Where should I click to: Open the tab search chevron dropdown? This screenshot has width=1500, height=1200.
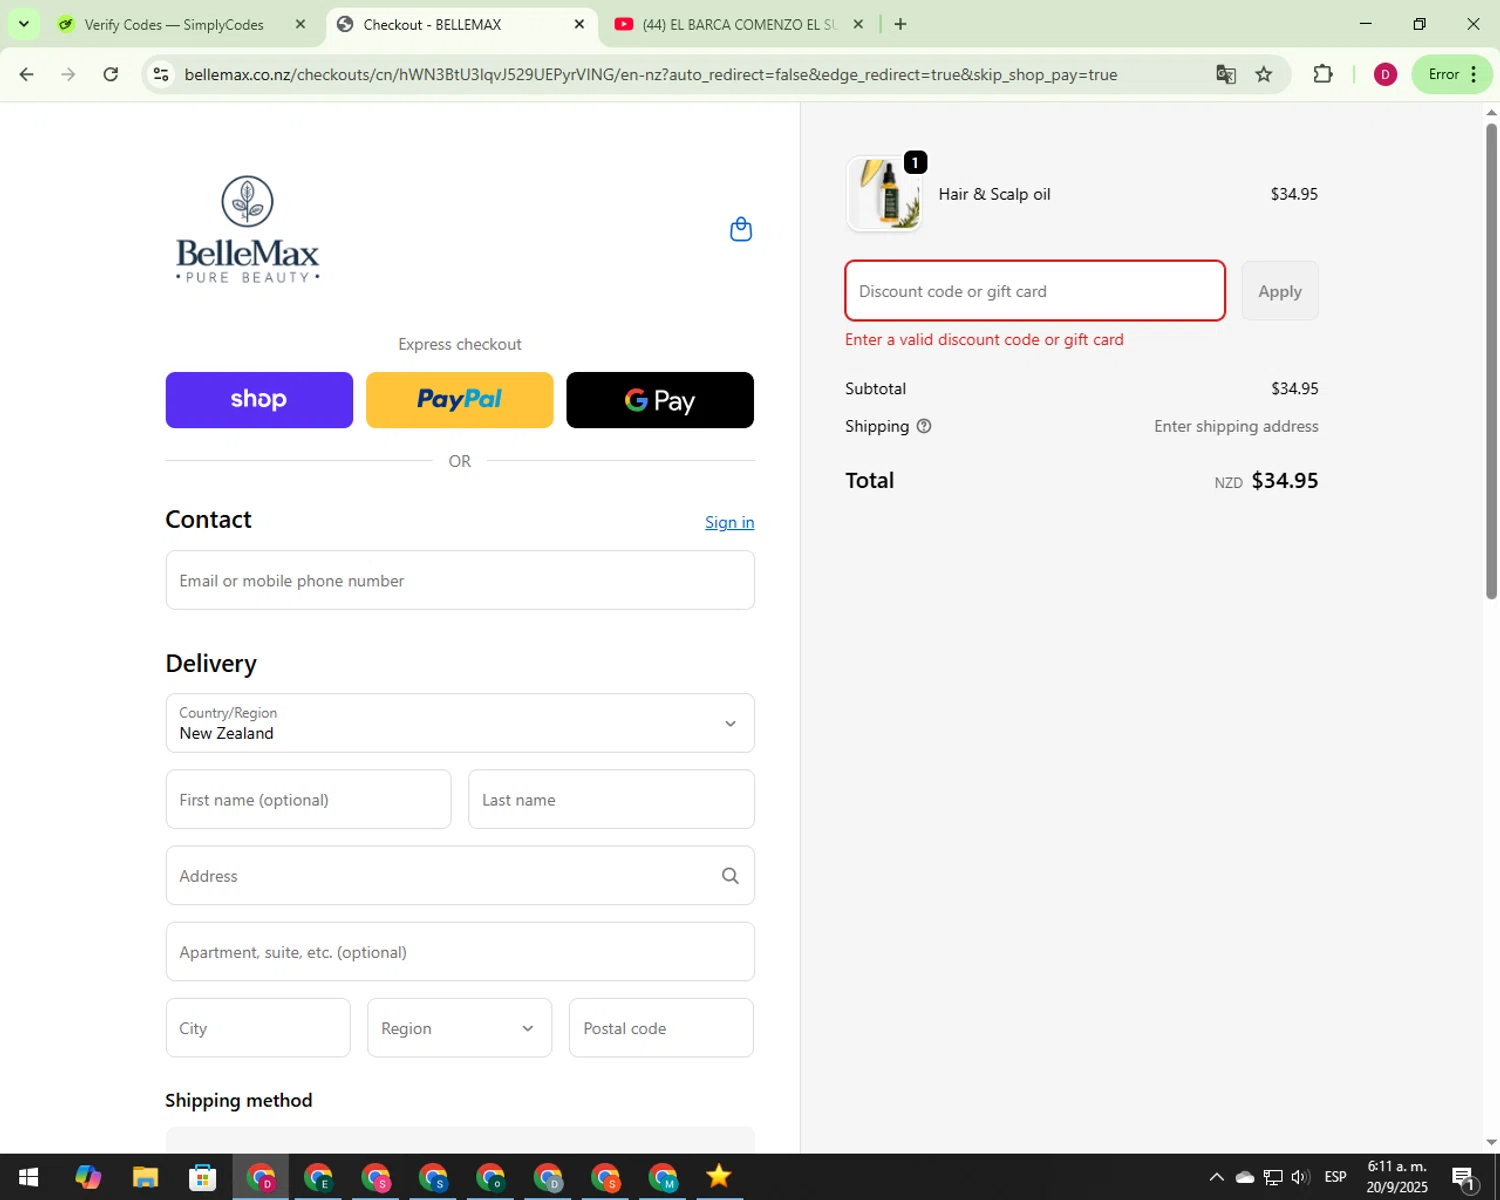pyautogui.click(x=23, y=24)
